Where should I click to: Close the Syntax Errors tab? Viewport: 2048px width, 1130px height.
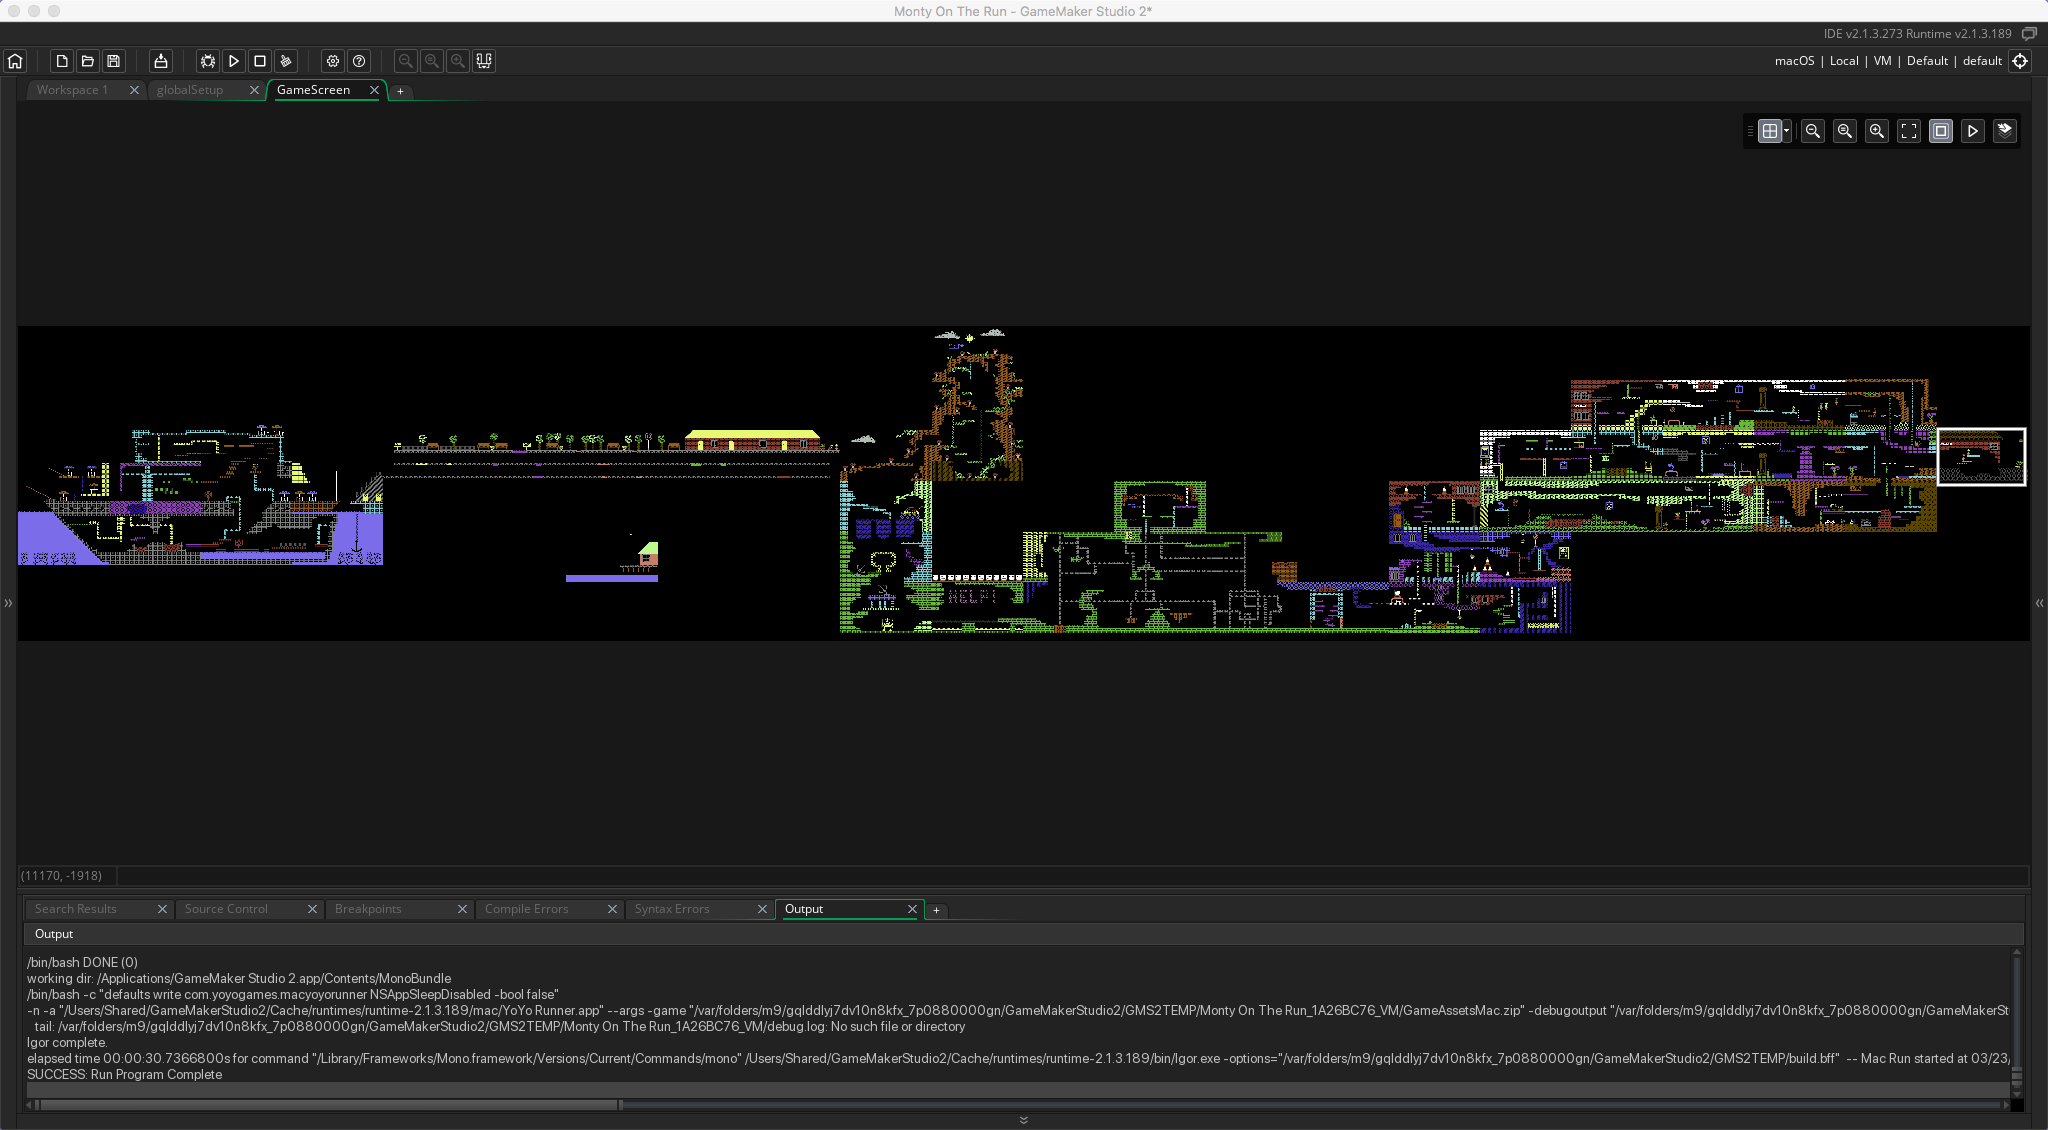pyautogui.click(x=762, y=909)
